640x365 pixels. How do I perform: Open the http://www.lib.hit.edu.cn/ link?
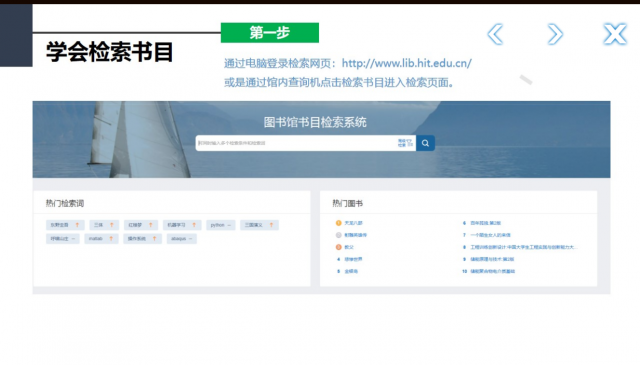pos(407,63)
